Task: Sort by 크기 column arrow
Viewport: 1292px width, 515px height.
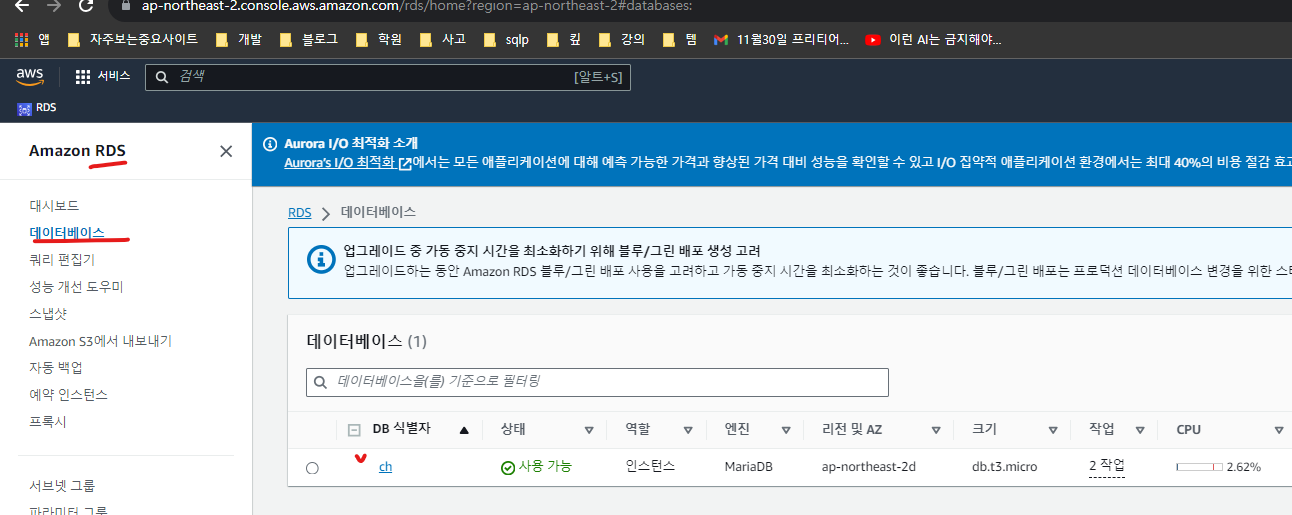Action: point(1053,430)
